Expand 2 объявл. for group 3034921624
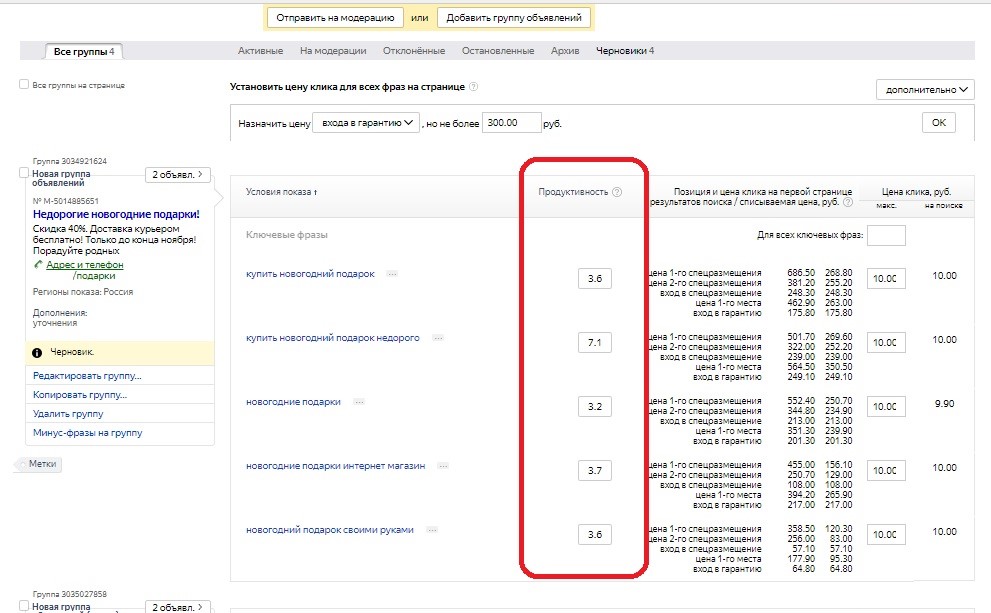 [x=178, y=174]
